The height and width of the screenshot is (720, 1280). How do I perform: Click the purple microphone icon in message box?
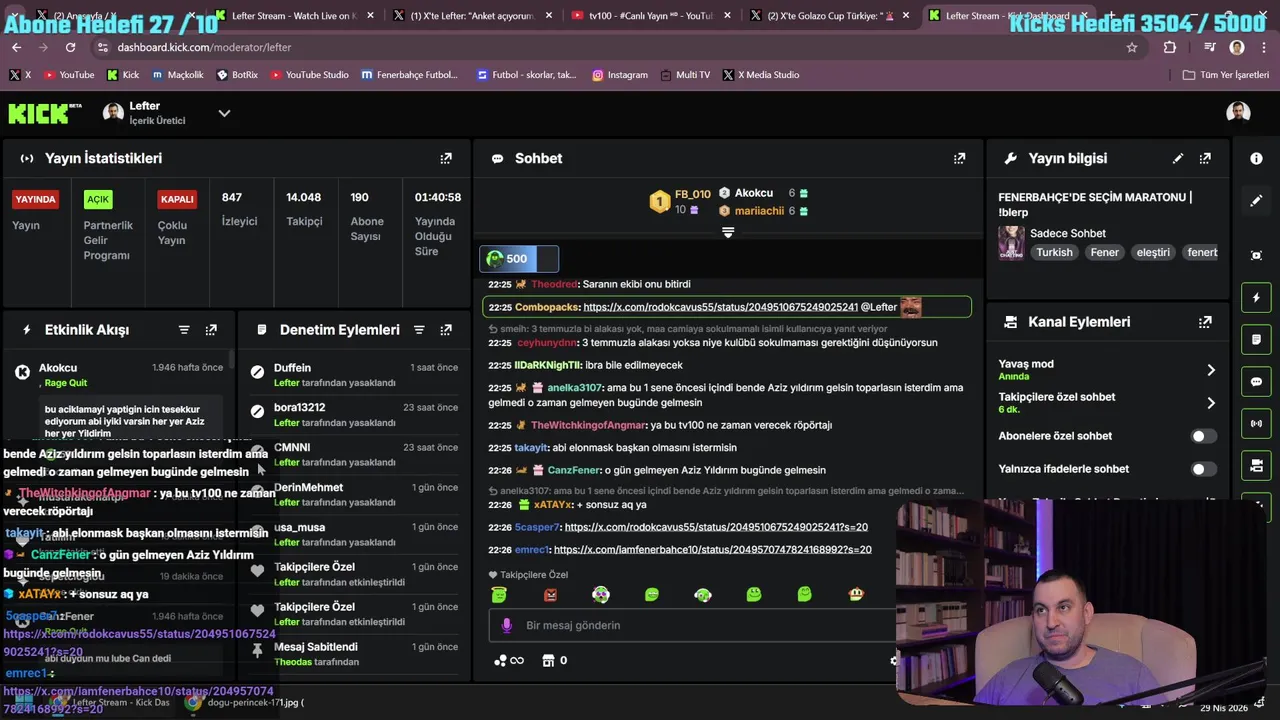click(506, 625)
